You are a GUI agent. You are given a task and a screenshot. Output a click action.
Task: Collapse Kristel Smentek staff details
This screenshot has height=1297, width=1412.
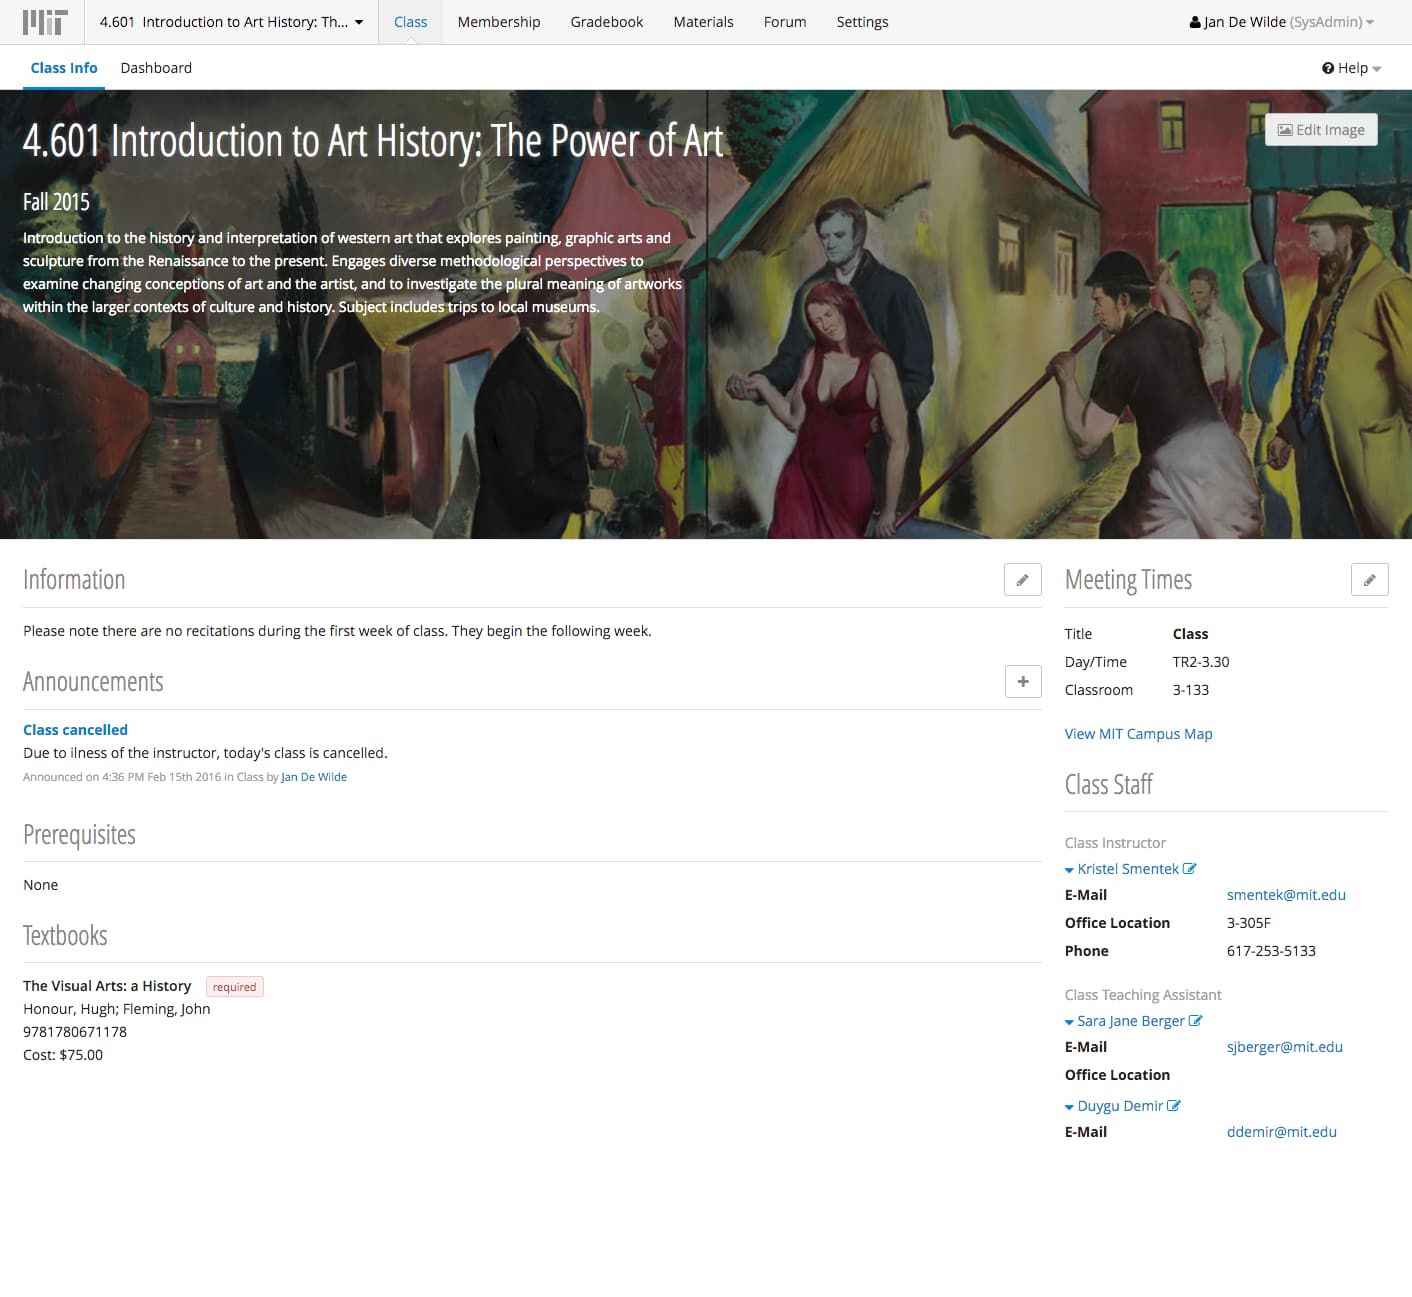1069,870
